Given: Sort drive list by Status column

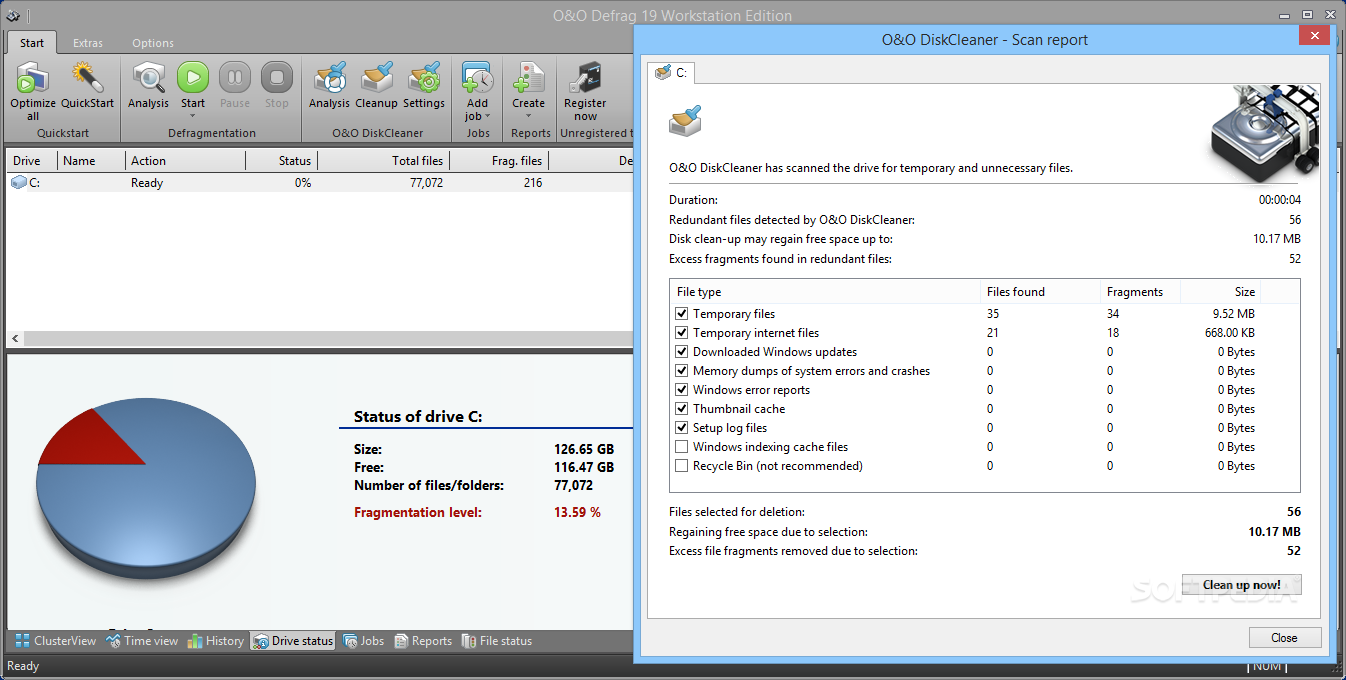Looking at the screenshot, I should tap(281, 161).
